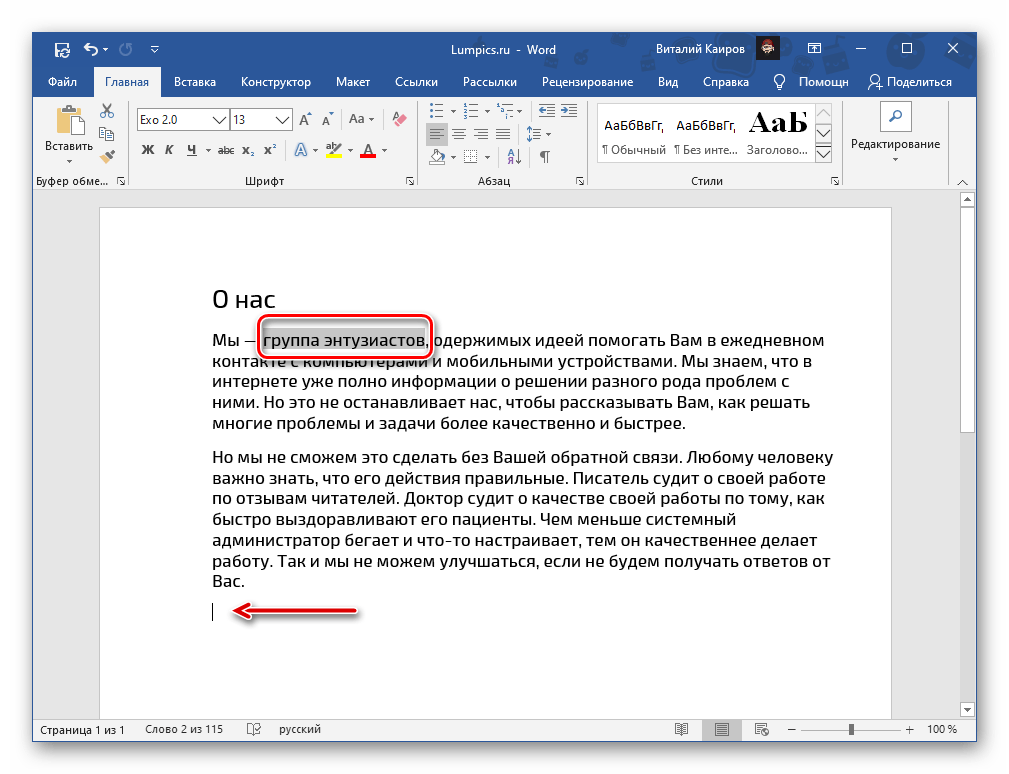Apply a multilevel list
1009x774 pixels.
point(505,111)
